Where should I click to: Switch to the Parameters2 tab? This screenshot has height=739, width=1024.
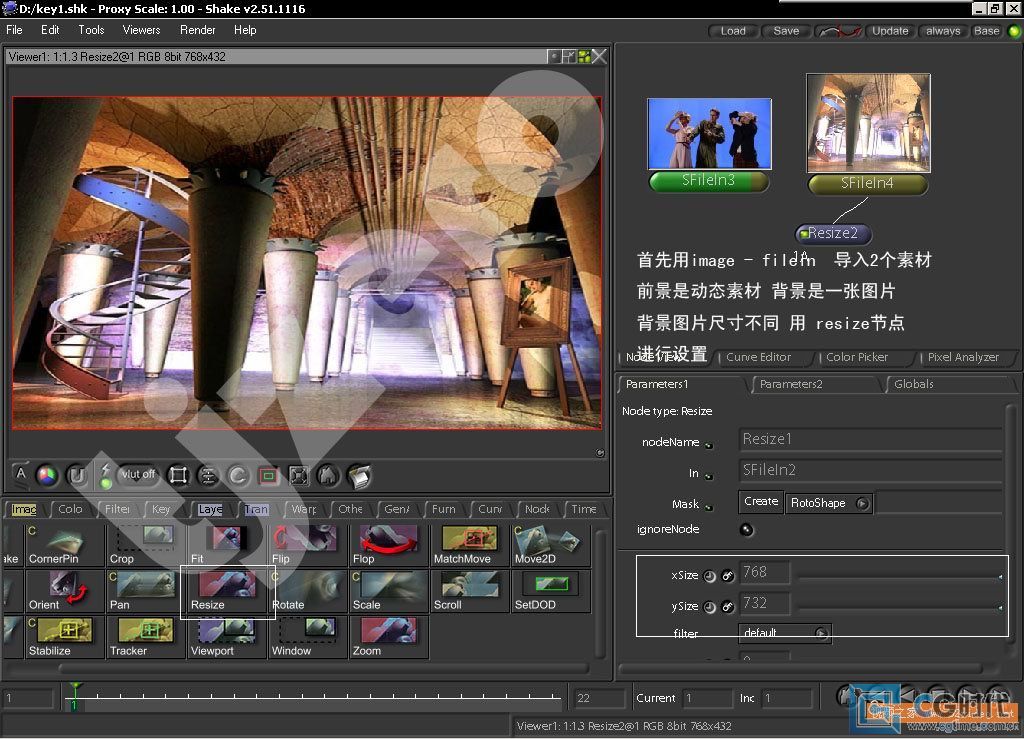(791, 384)
